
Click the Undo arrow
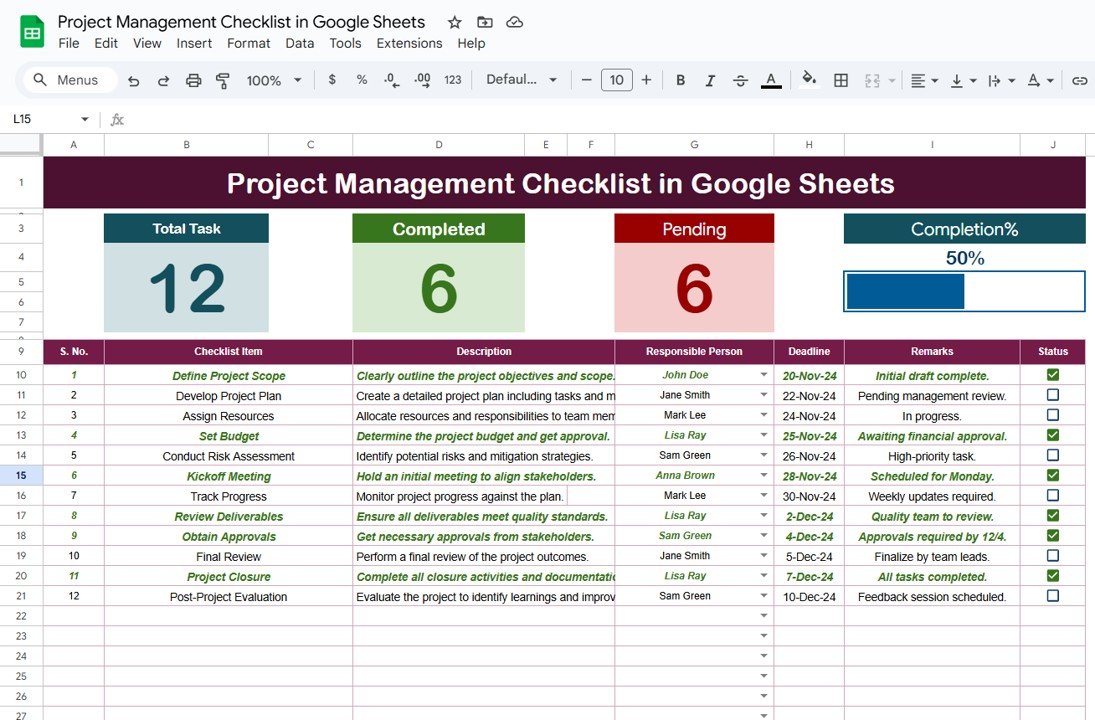coord(133,80)
